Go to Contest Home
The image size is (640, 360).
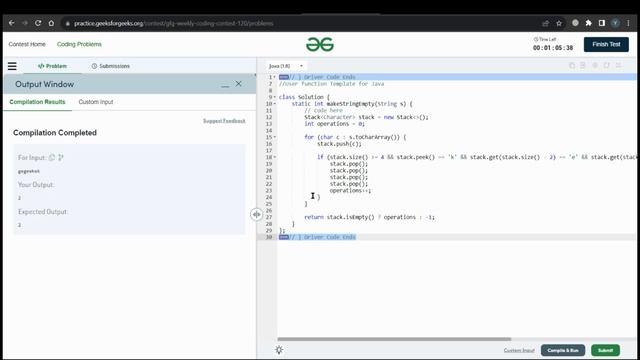click(27, 44)
